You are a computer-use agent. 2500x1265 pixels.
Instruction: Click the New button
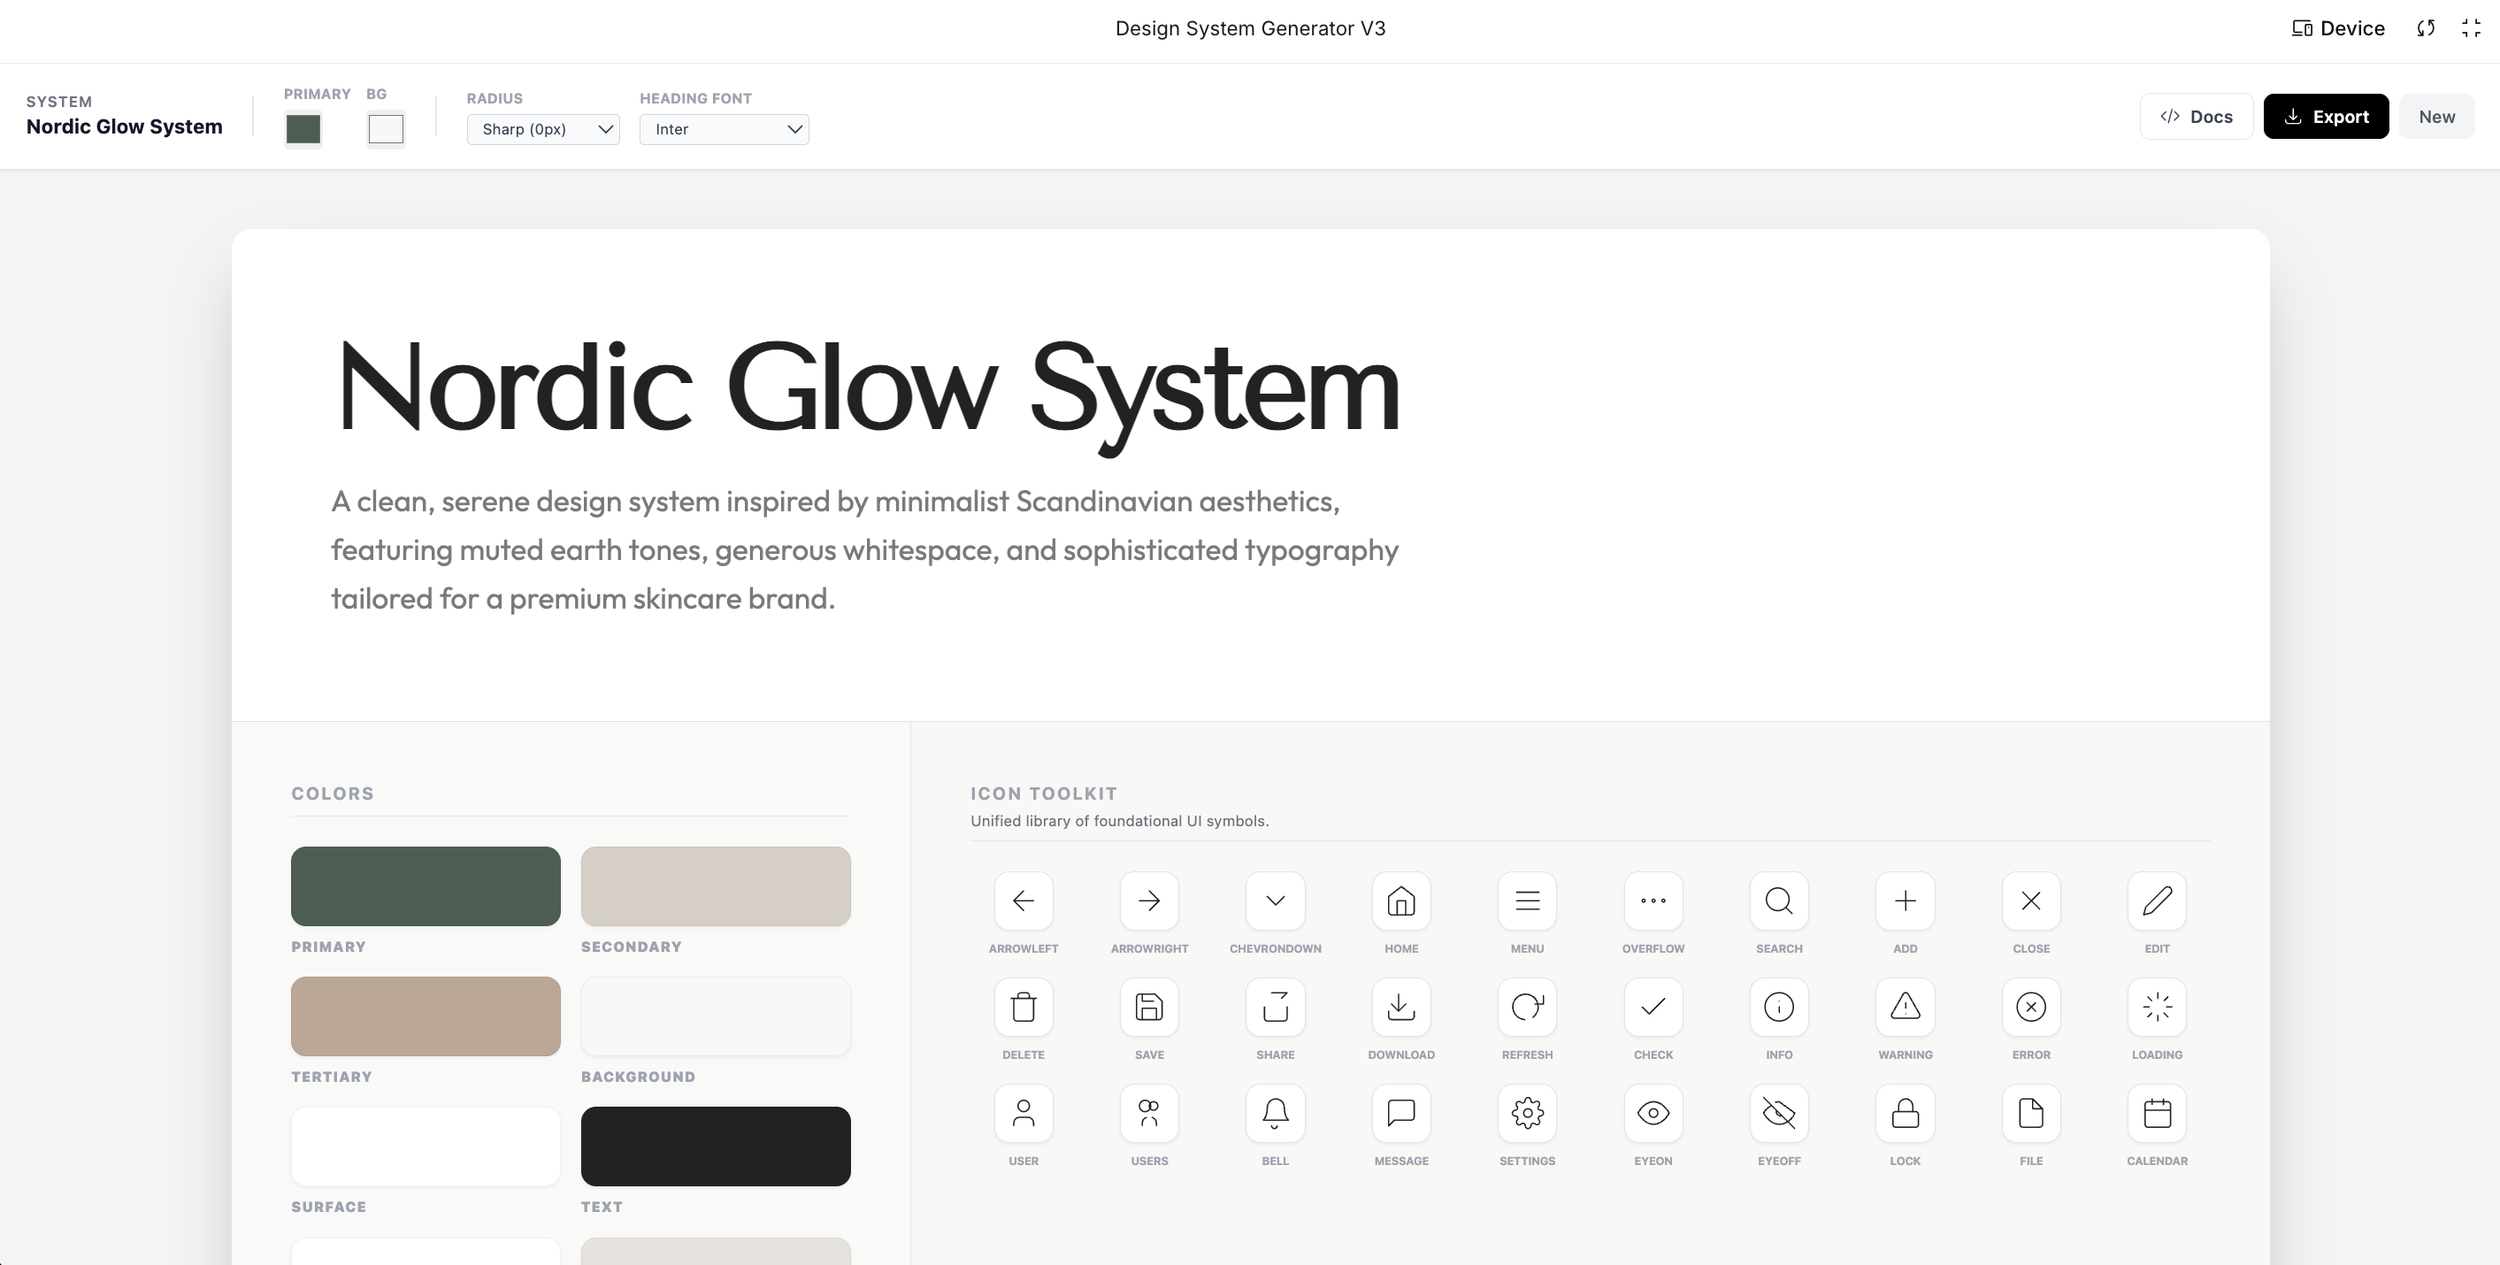tap(2436, 116)
